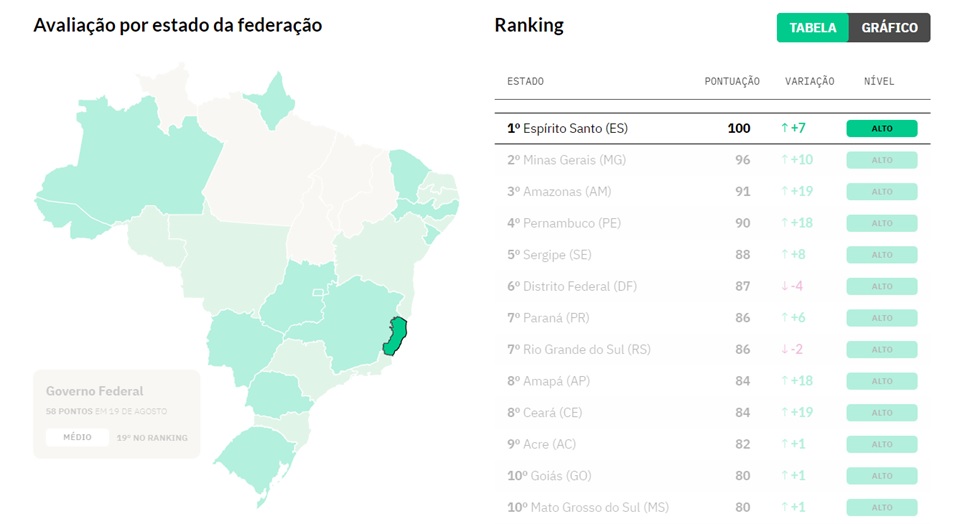Click down arrow variation for Distrito Federal
The height and width of the screenshot is (524, 960).
click(784, 287)
